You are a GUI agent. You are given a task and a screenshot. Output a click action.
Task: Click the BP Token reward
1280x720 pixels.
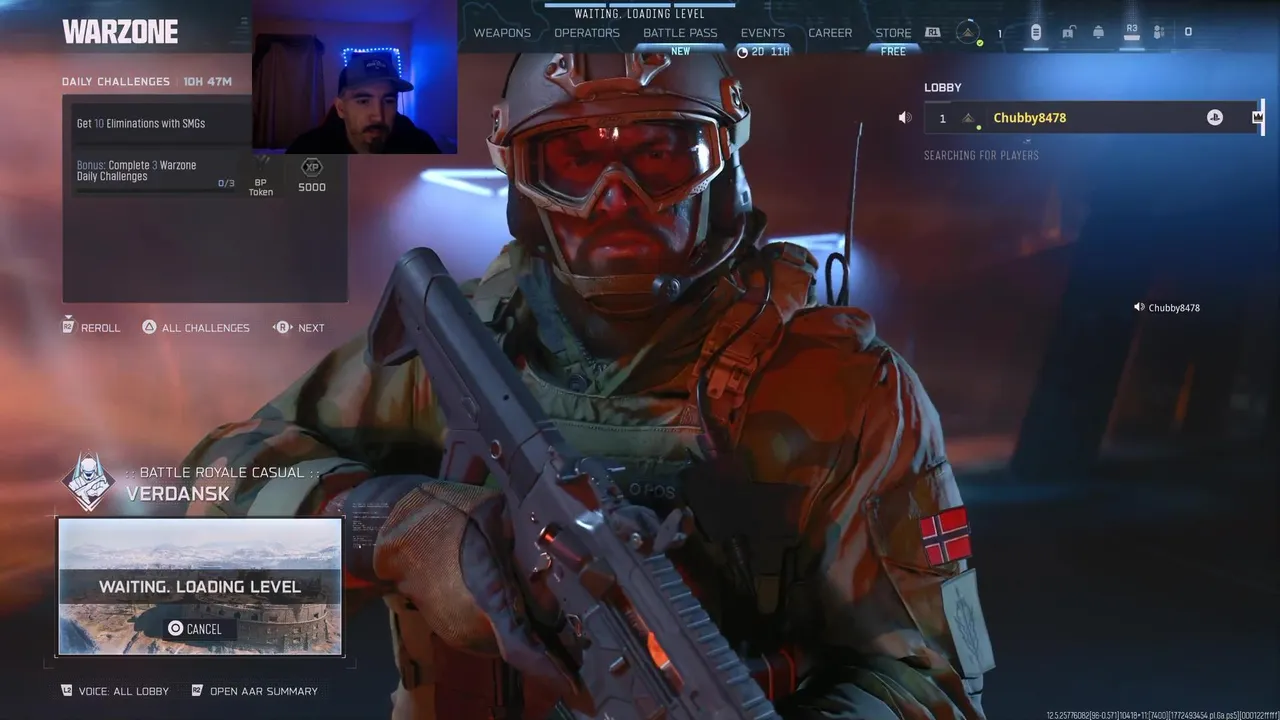click(x=261, y=176)
